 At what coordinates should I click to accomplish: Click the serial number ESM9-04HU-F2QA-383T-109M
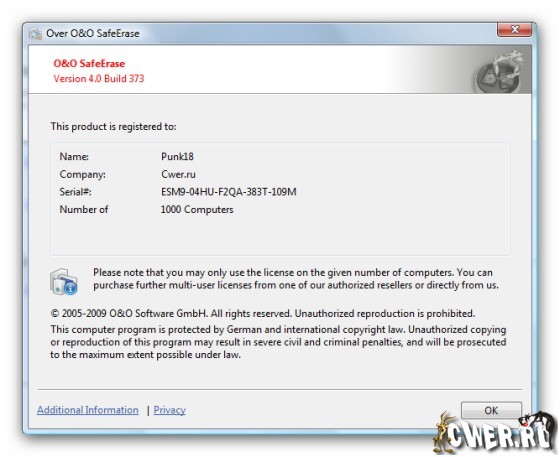(x=229, y=192)
